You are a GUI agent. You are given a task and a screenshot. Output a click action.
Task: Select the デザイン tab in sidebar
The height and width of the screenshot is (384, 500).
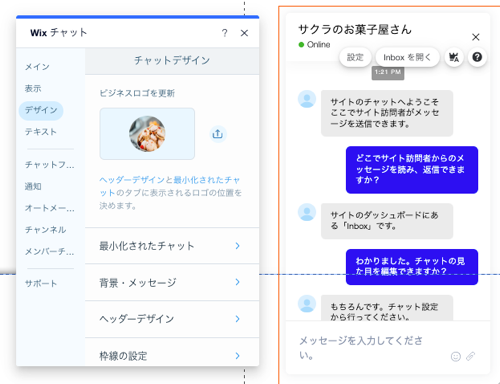tap(41, 110)
